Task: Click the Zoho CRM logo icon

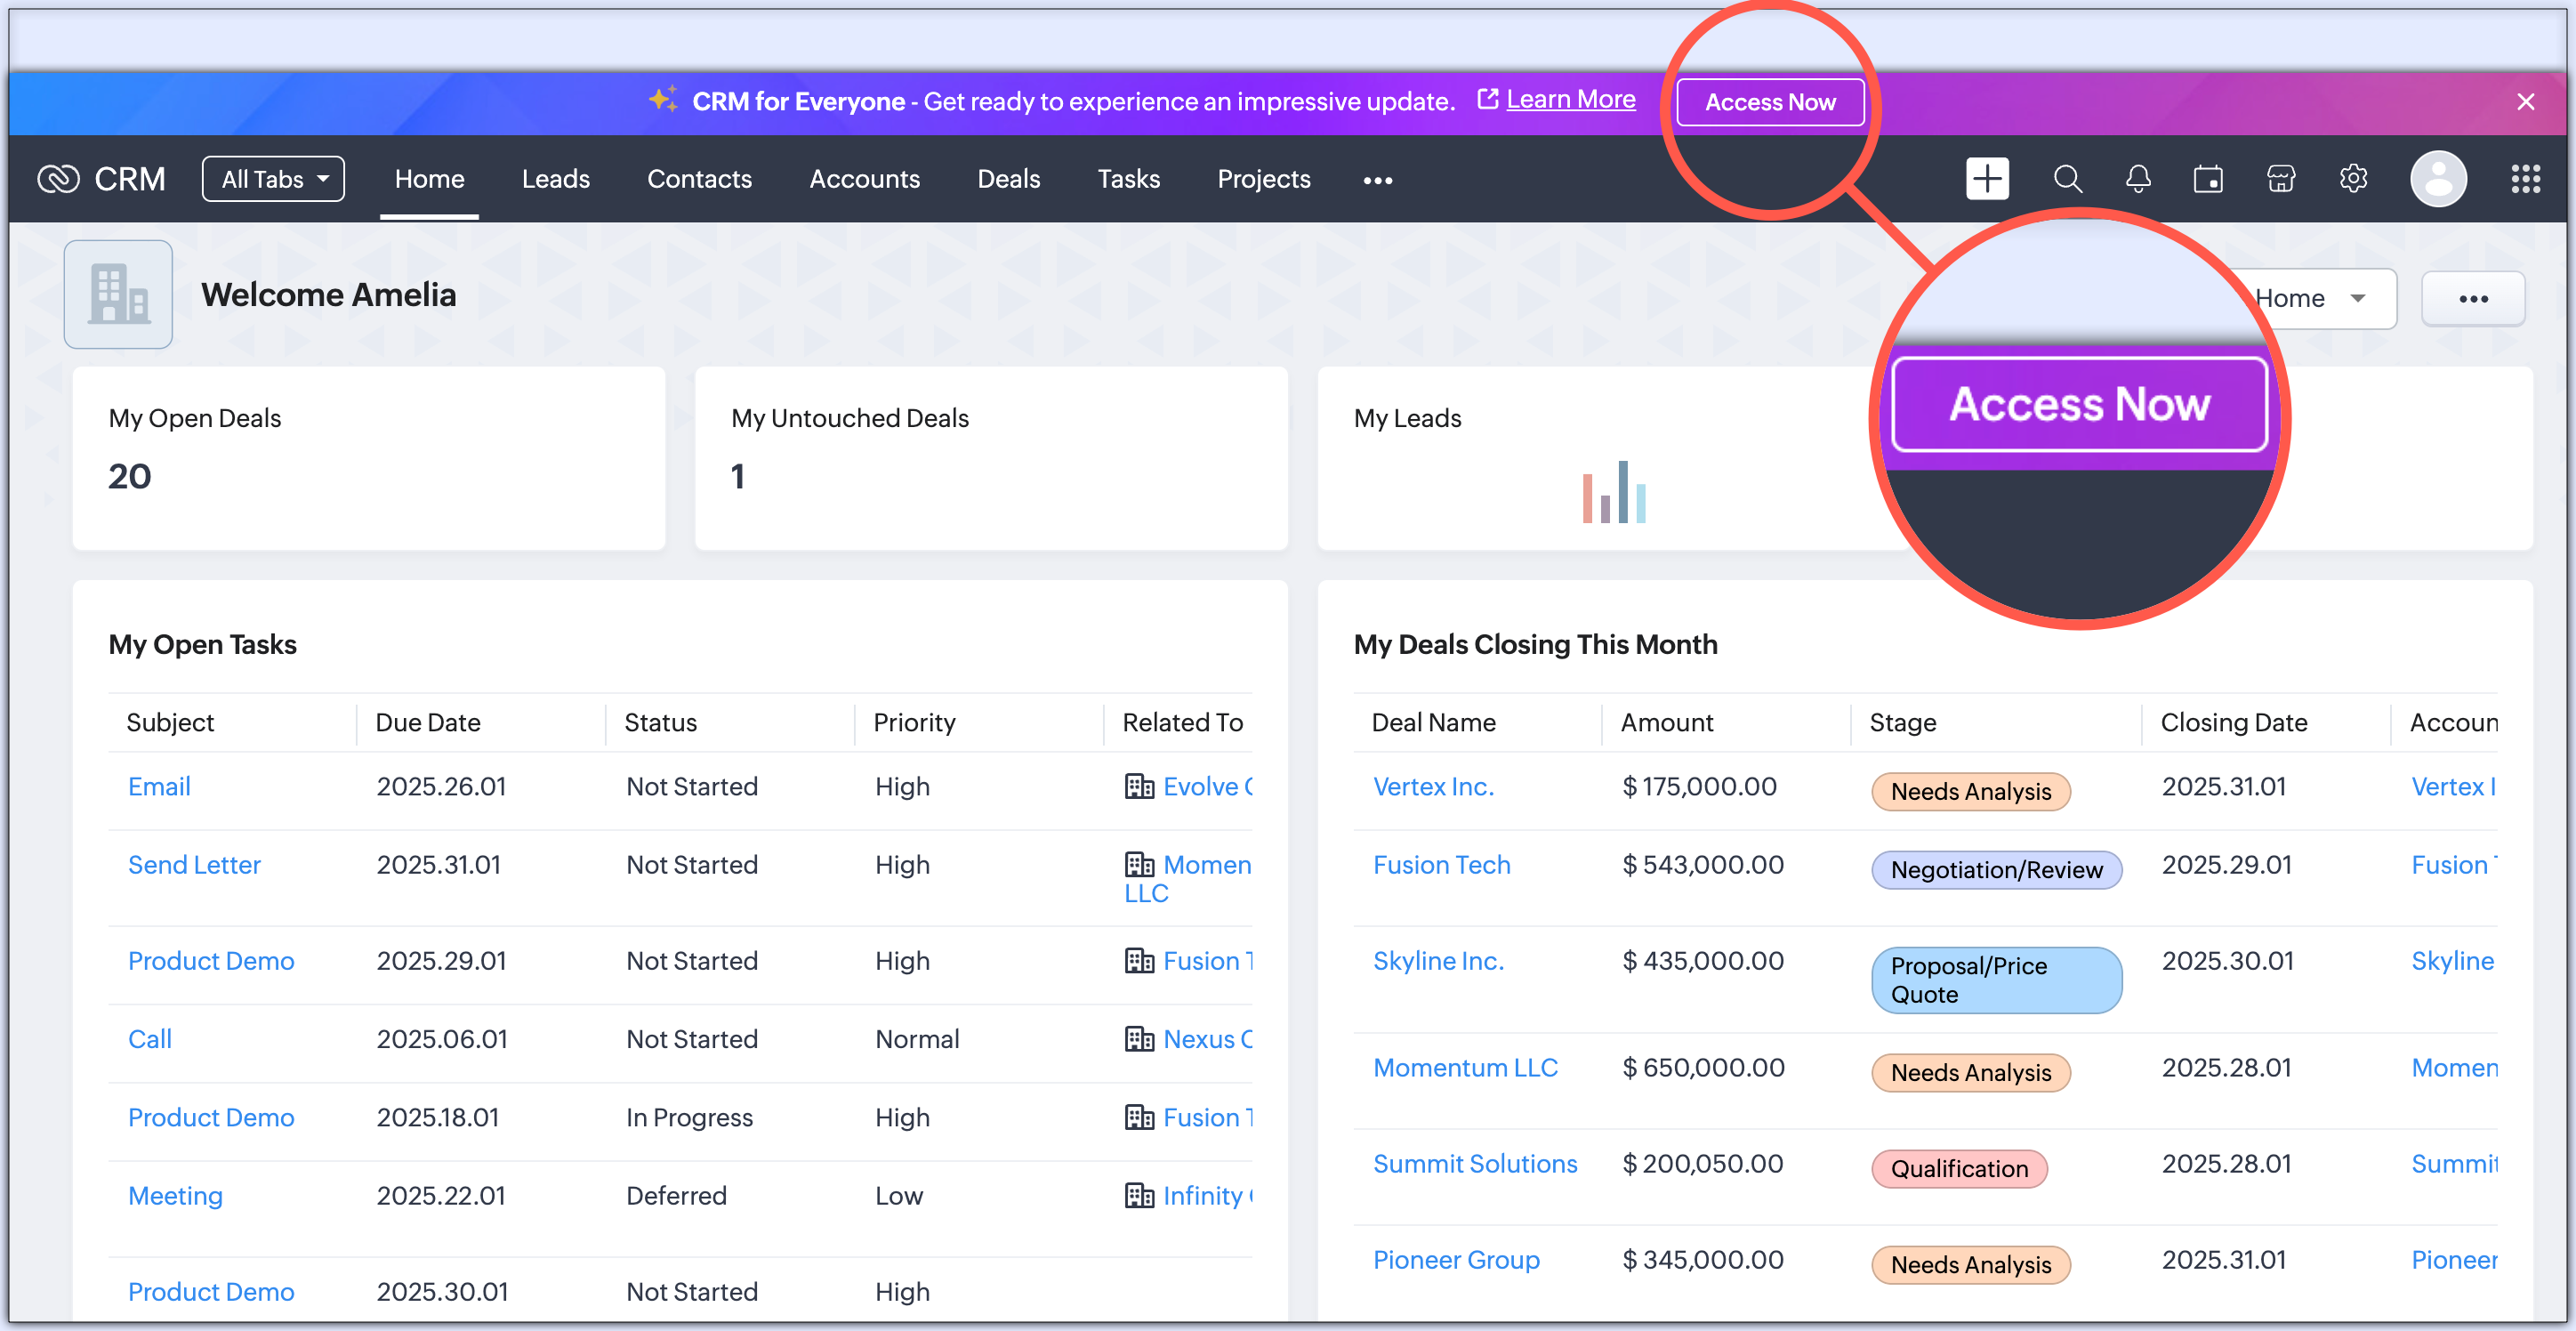Action: (x=58, y=179)
